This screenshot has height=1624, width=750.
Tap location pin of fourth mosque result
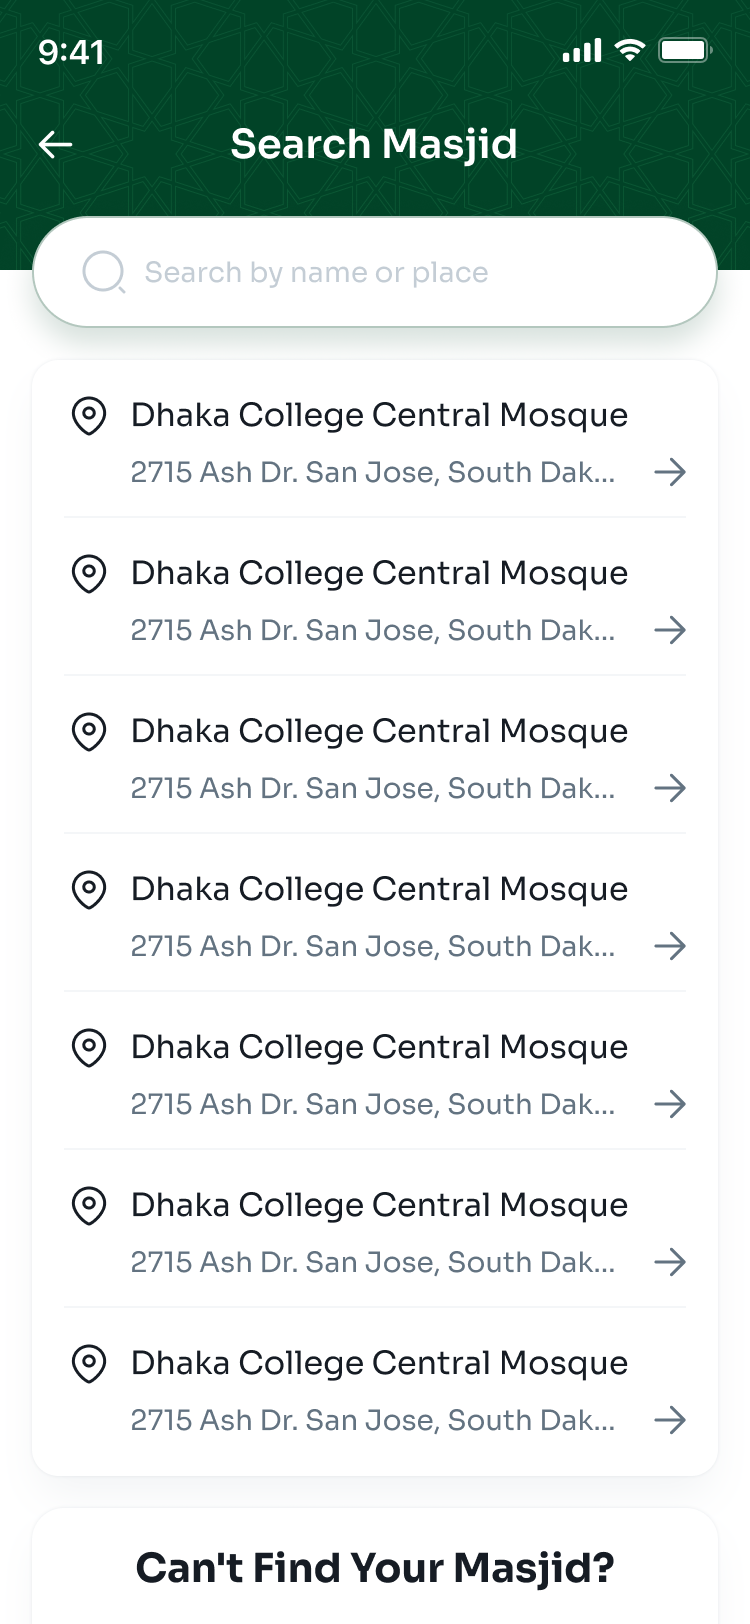coord(89,889)
